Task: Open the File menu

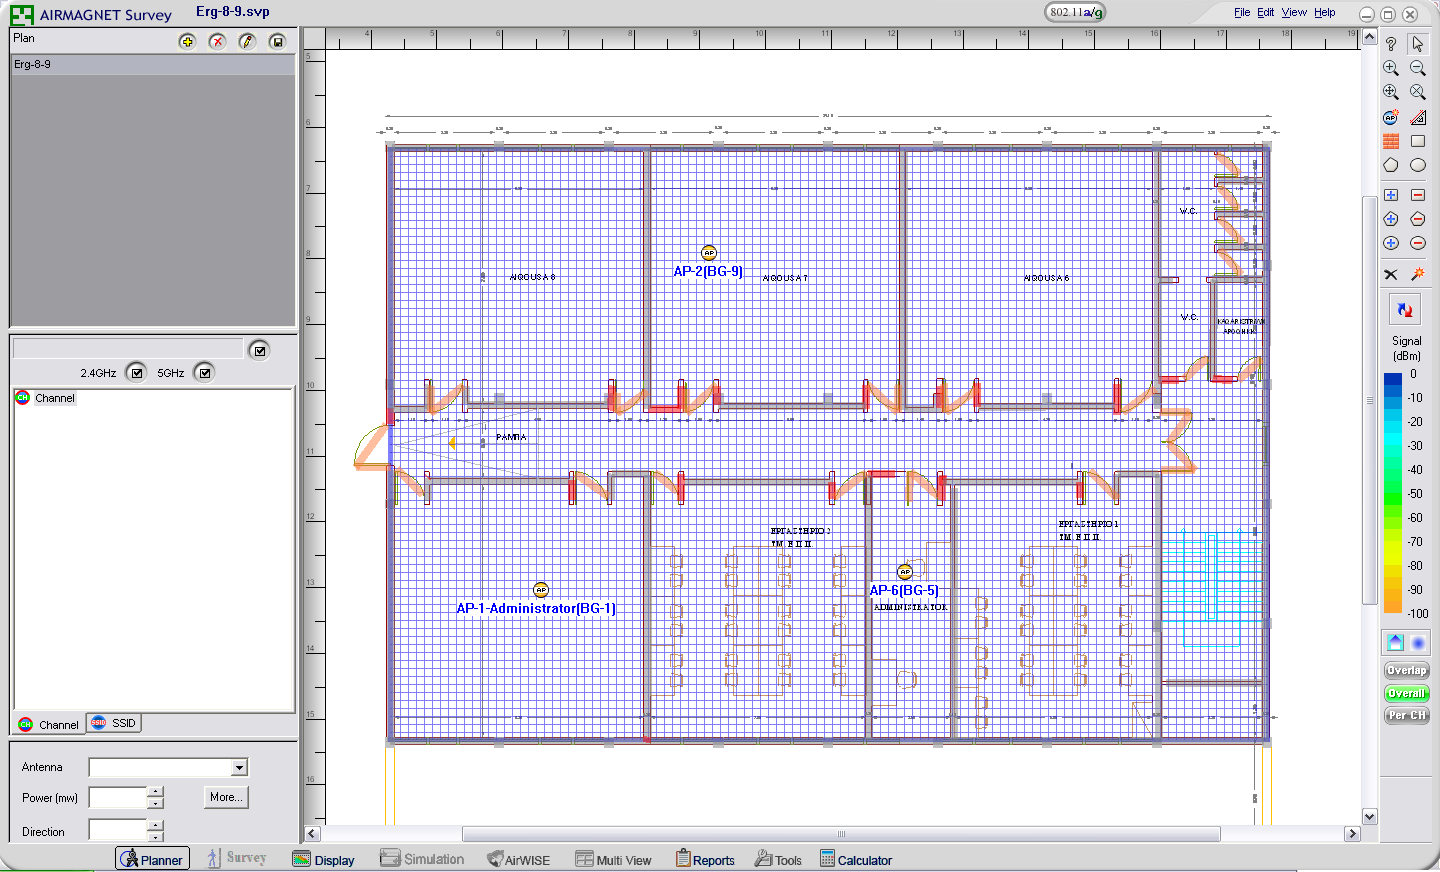Action: pos(1242,12)
